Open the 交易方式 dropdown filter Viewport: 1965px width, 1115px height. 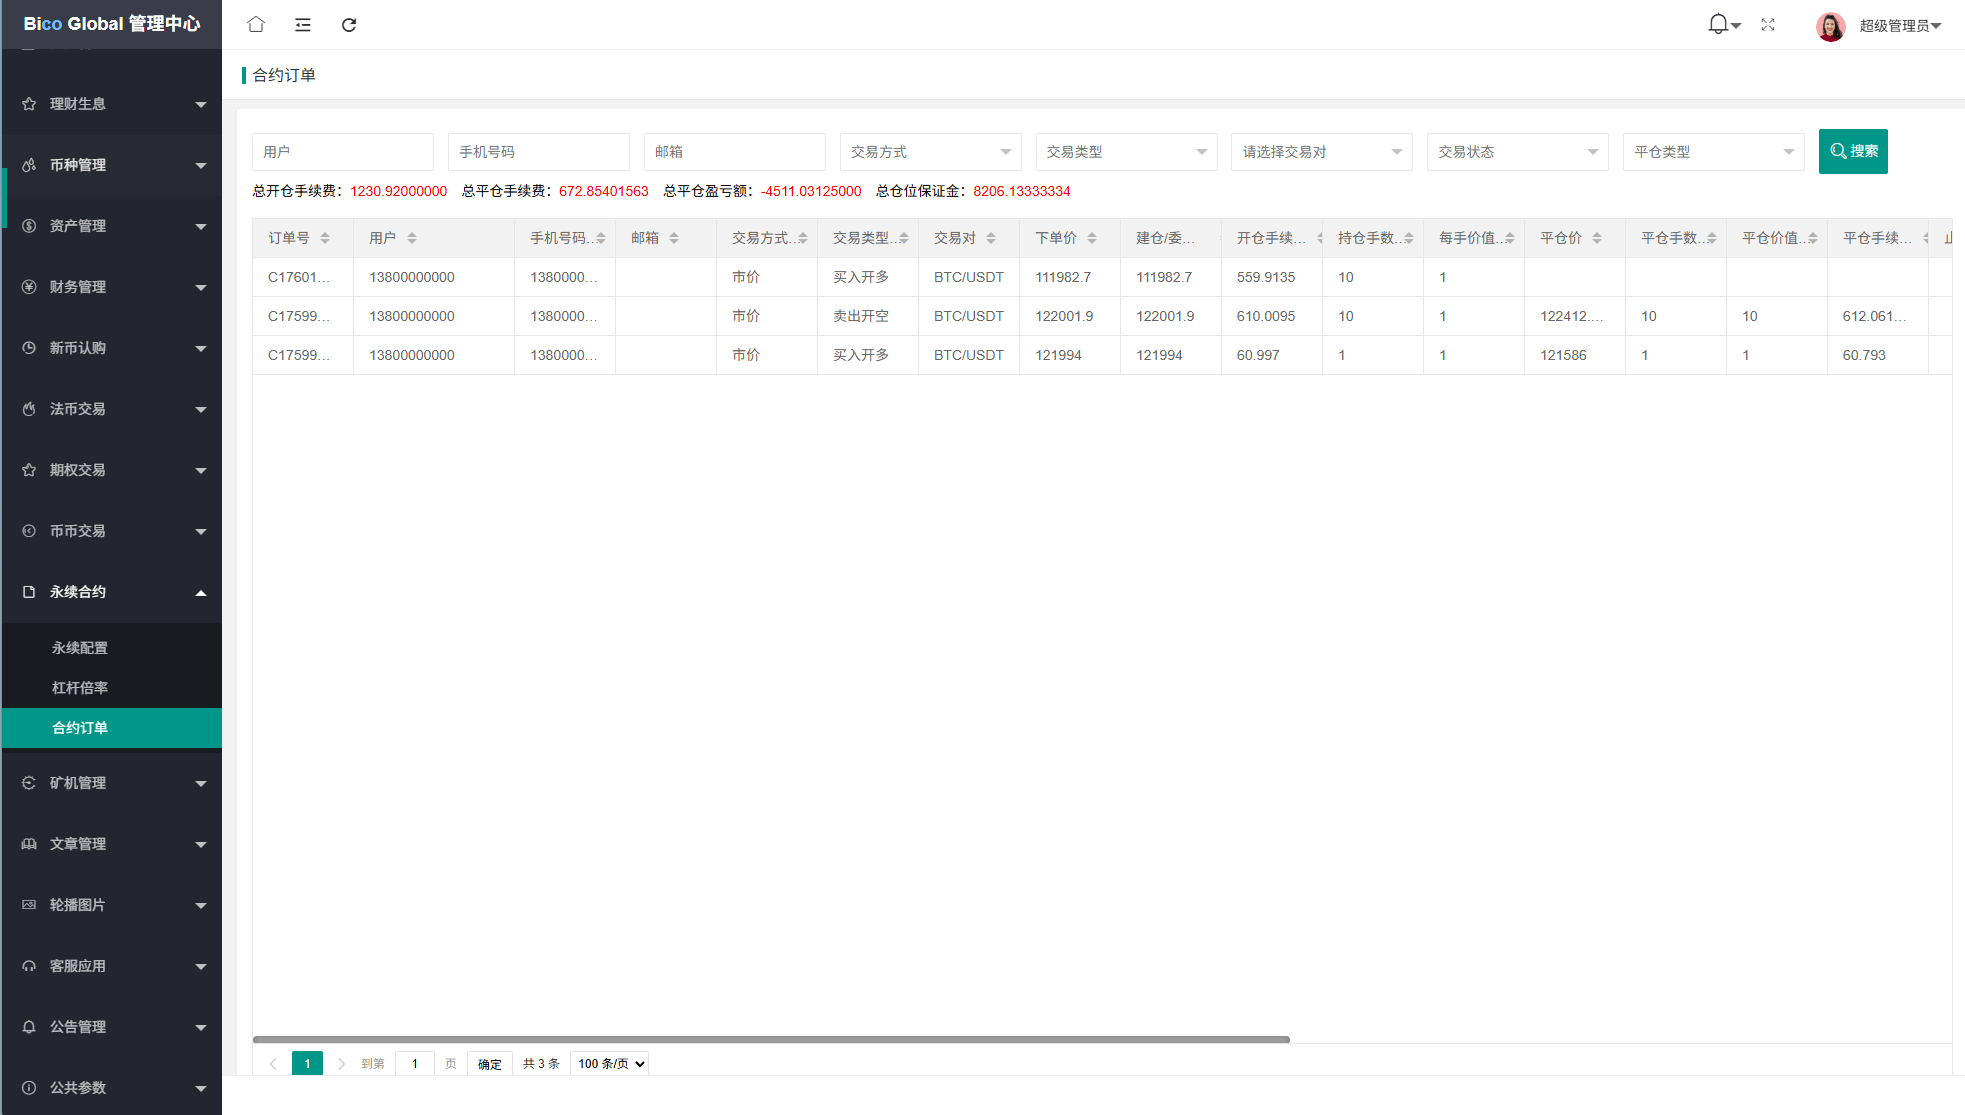[x=930, y=152]
